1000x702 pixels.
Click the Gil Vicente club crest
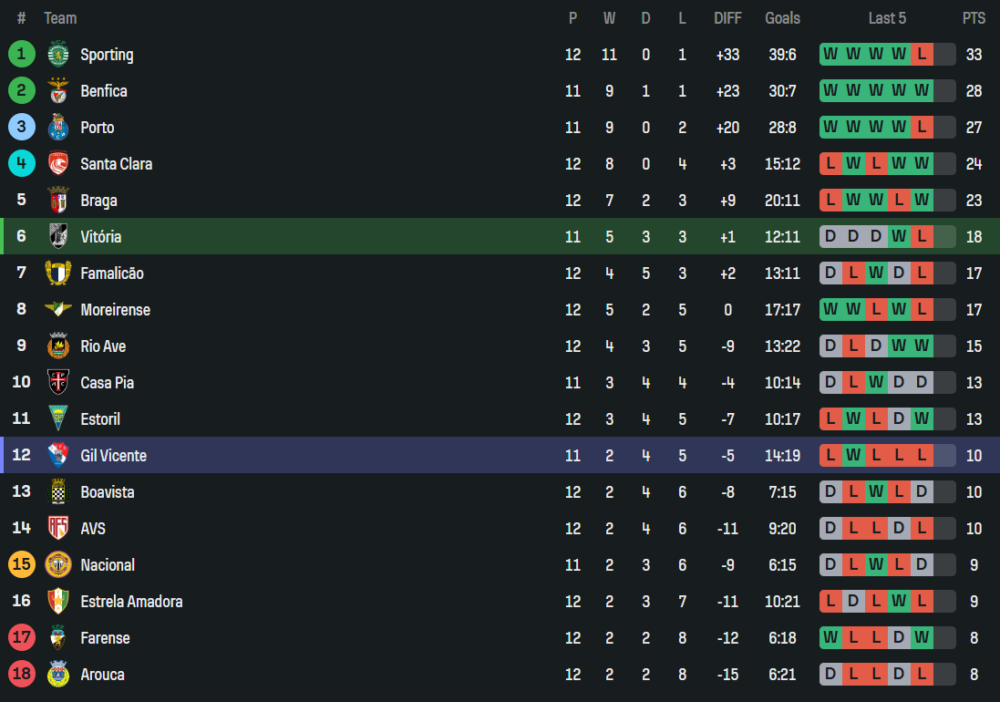point(58,456)
